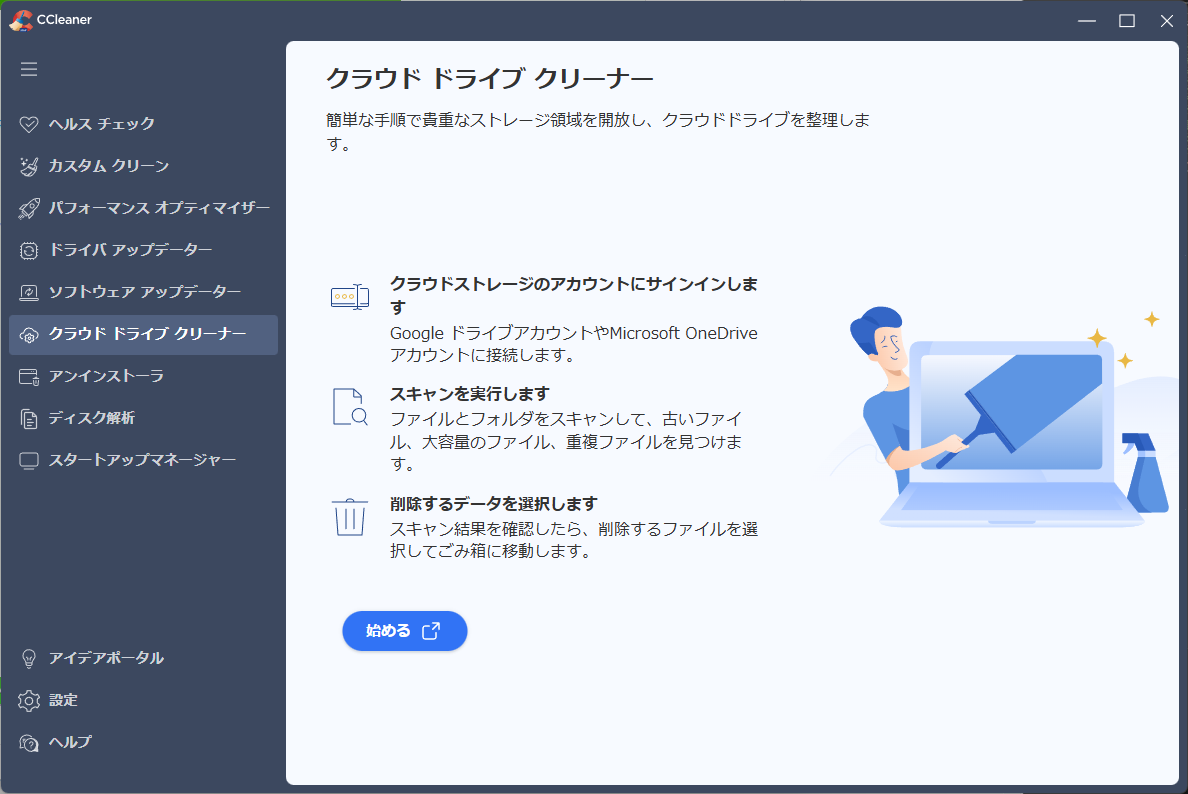This screenshot has width=1188, height=794.
Task: Click the uninstaller icon beside アンインストーラ
Action: [x=29, y=377]
